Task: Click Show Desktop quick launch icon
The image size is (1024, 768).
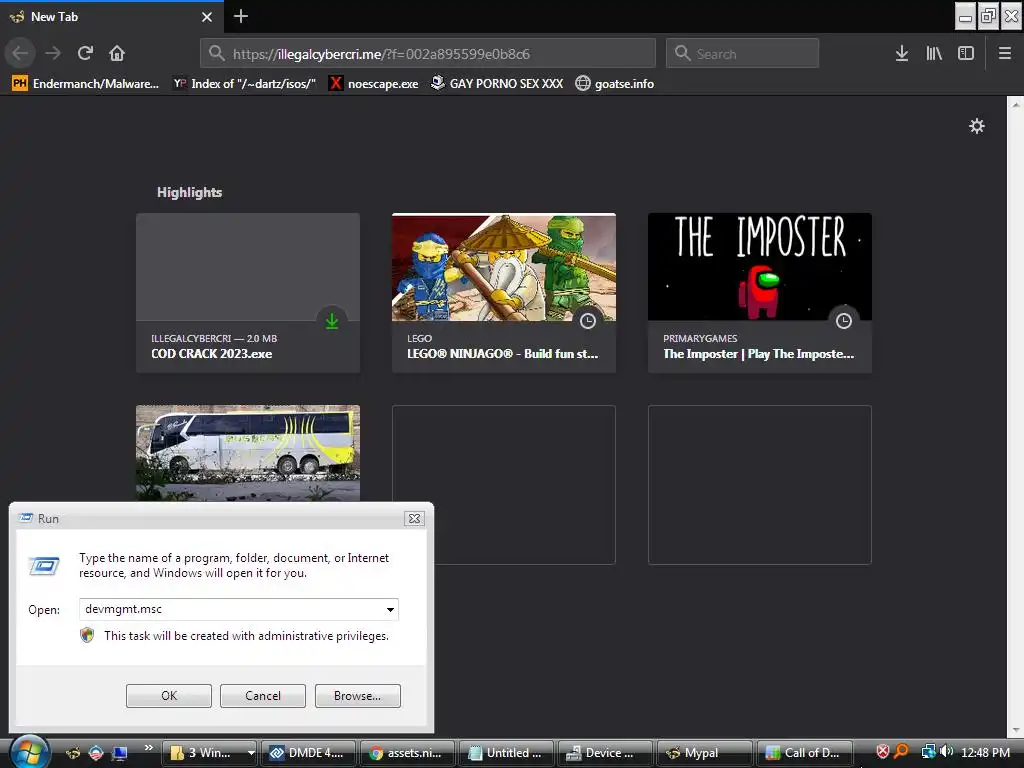Action: (x=120, y=752)
